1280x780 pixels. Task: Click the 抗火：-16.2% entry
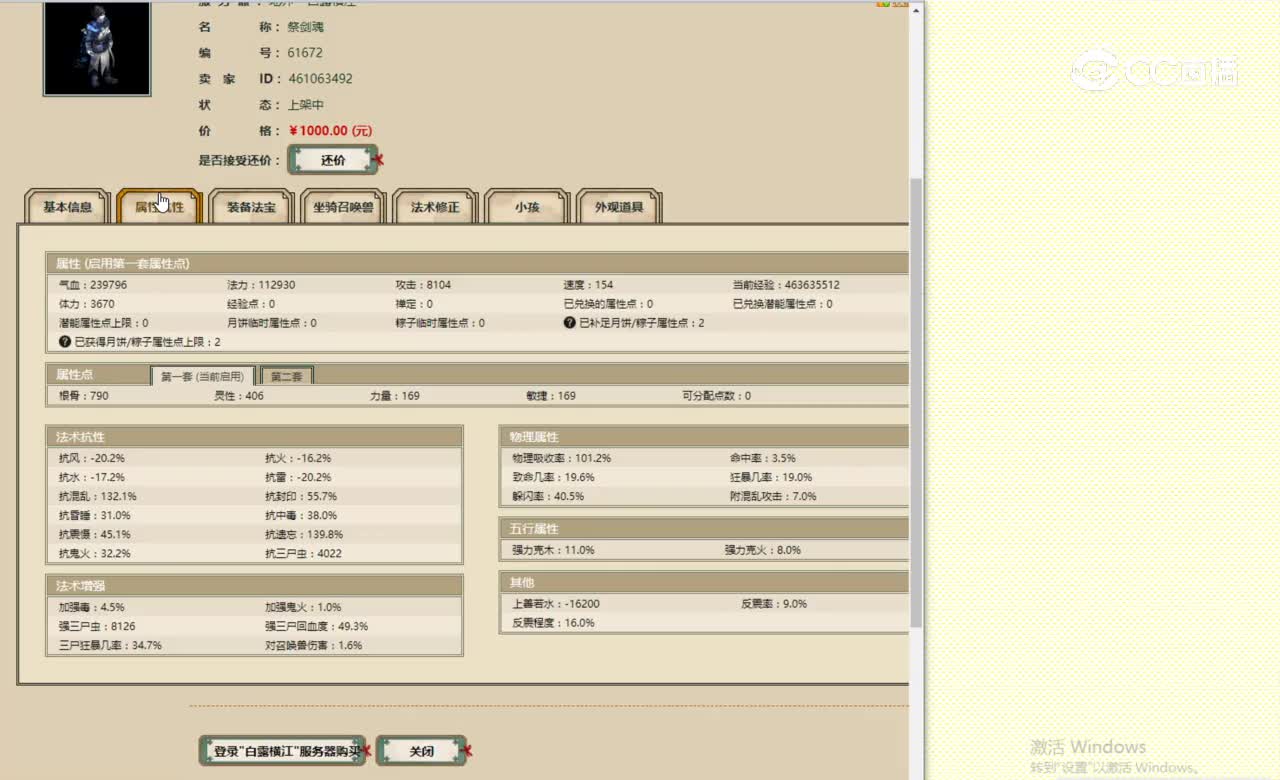[x=298, y=458]
